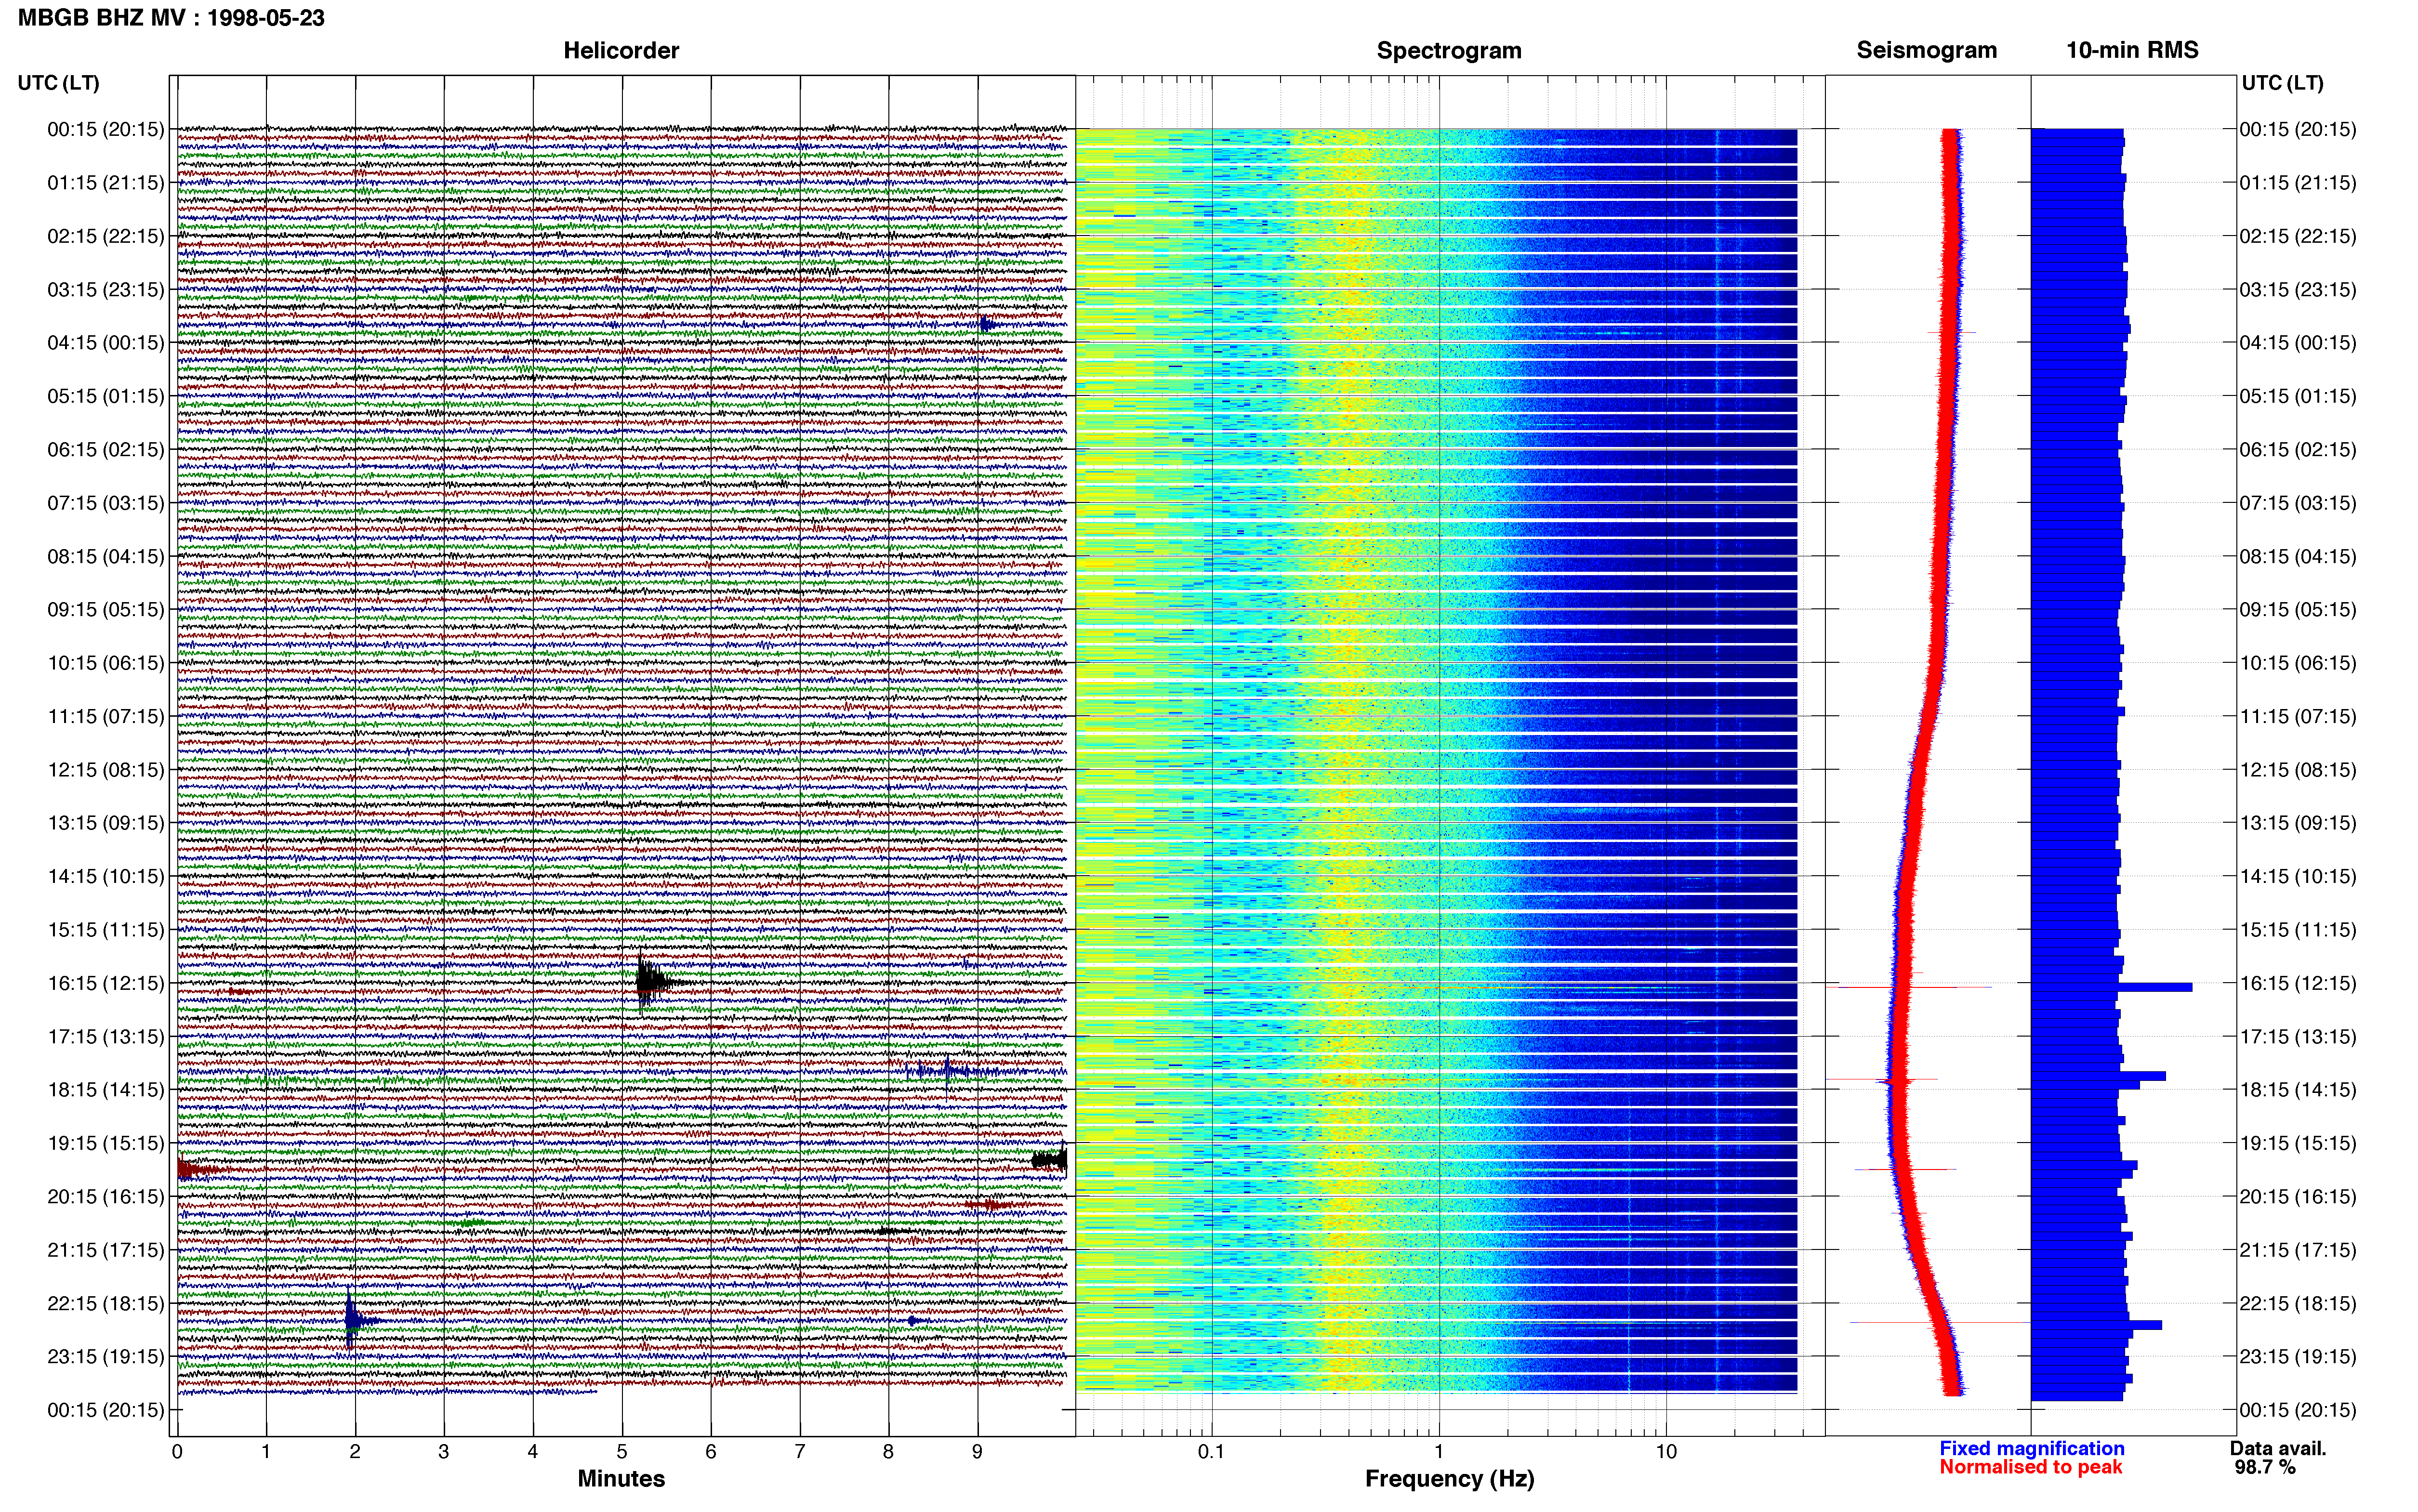Click minute tick '0' on the Minutes axis
The image size is (2418, 1512).
(177, 1452)
